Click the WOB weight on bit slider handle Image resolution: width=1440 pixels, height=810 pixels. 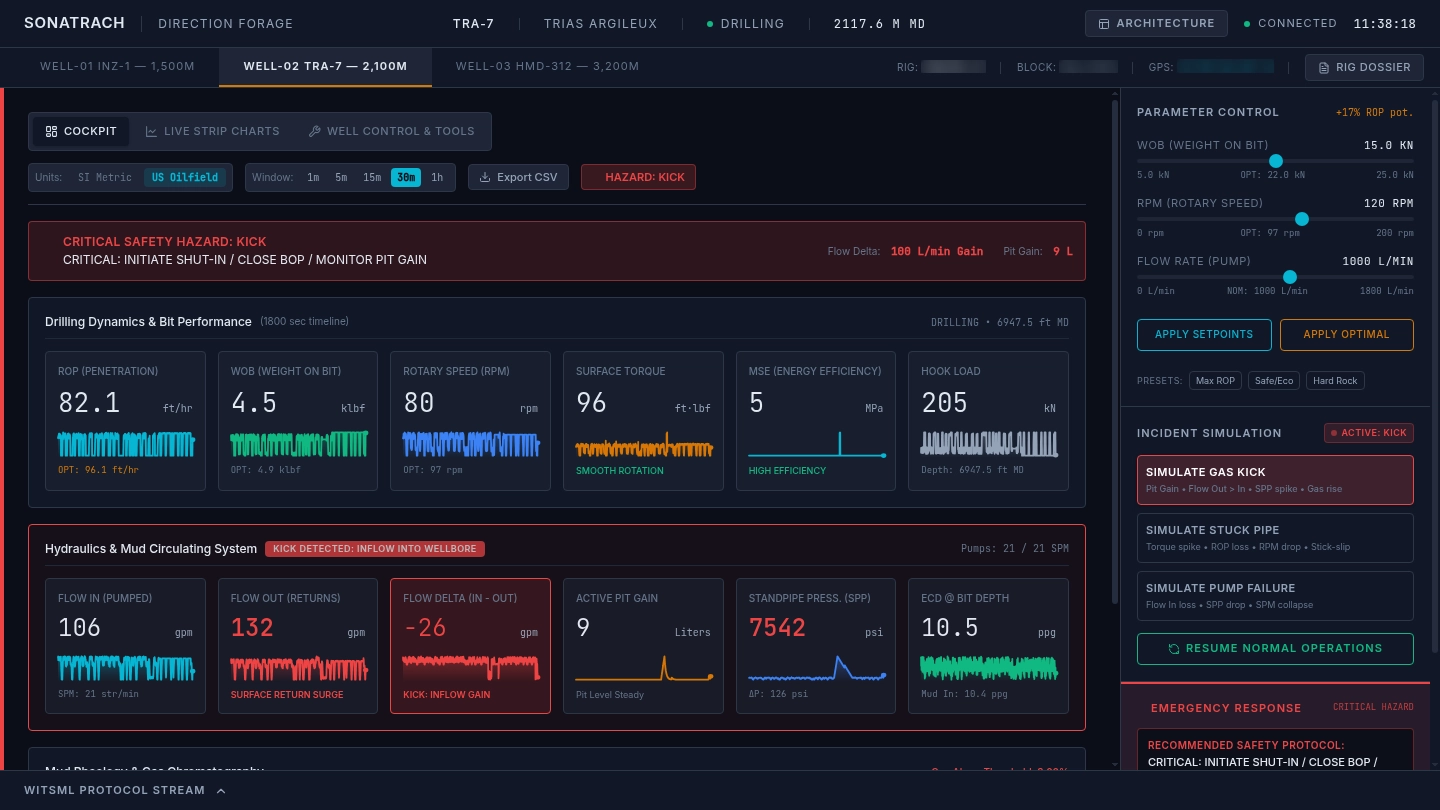[1276, 161]
